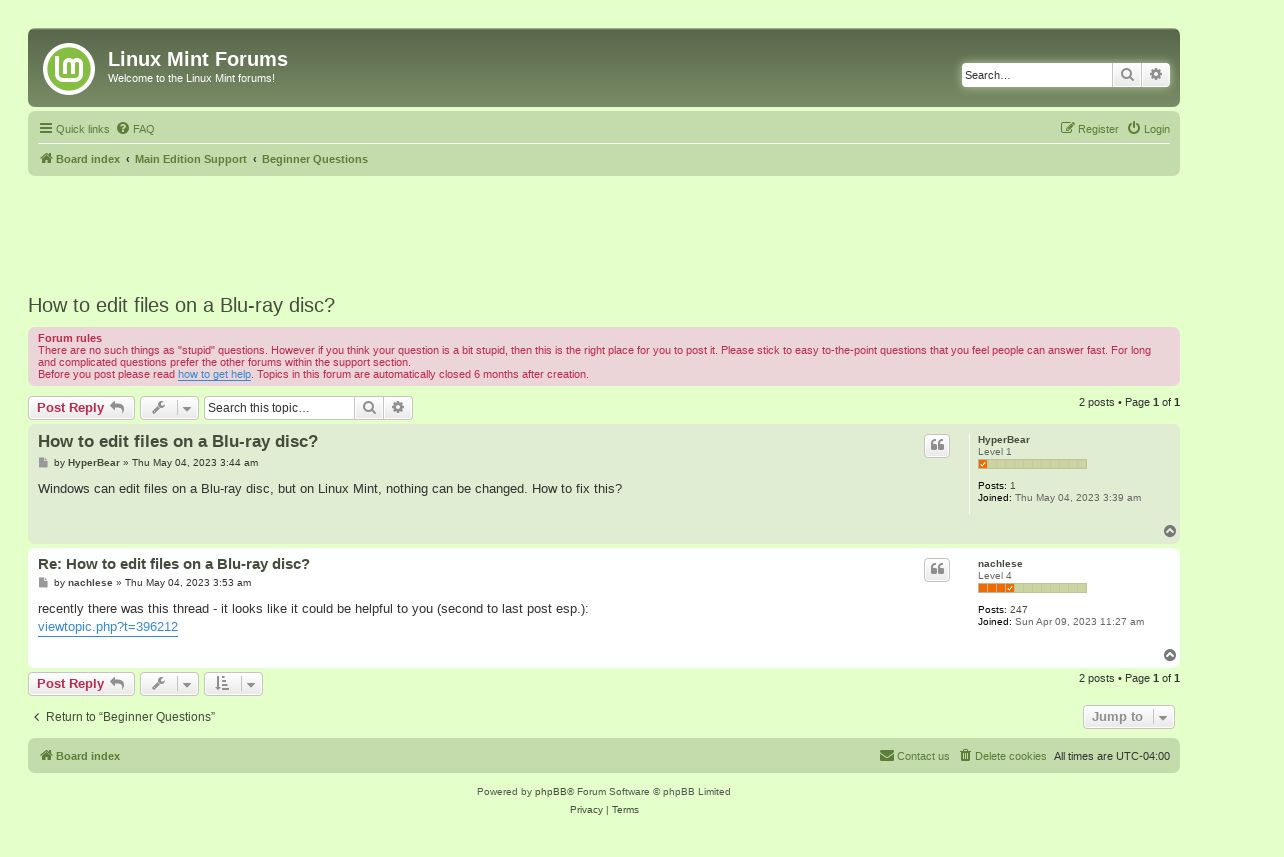The image size is (1284, 857).
Task: Click nachlese author name under reply title
Action: (x=90, y=583)
